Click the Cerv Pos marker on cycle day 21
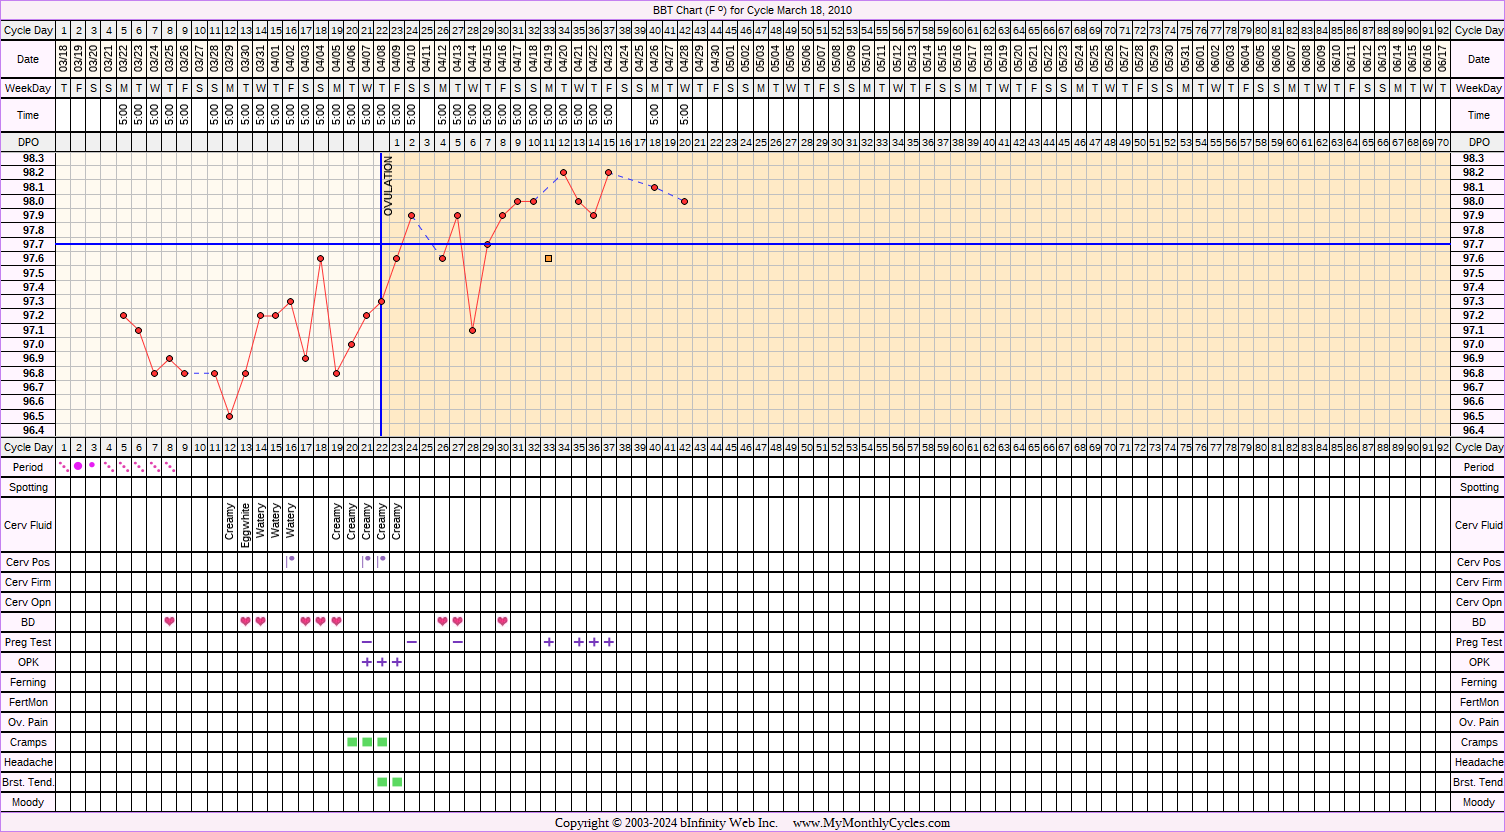 click(366, 561)
